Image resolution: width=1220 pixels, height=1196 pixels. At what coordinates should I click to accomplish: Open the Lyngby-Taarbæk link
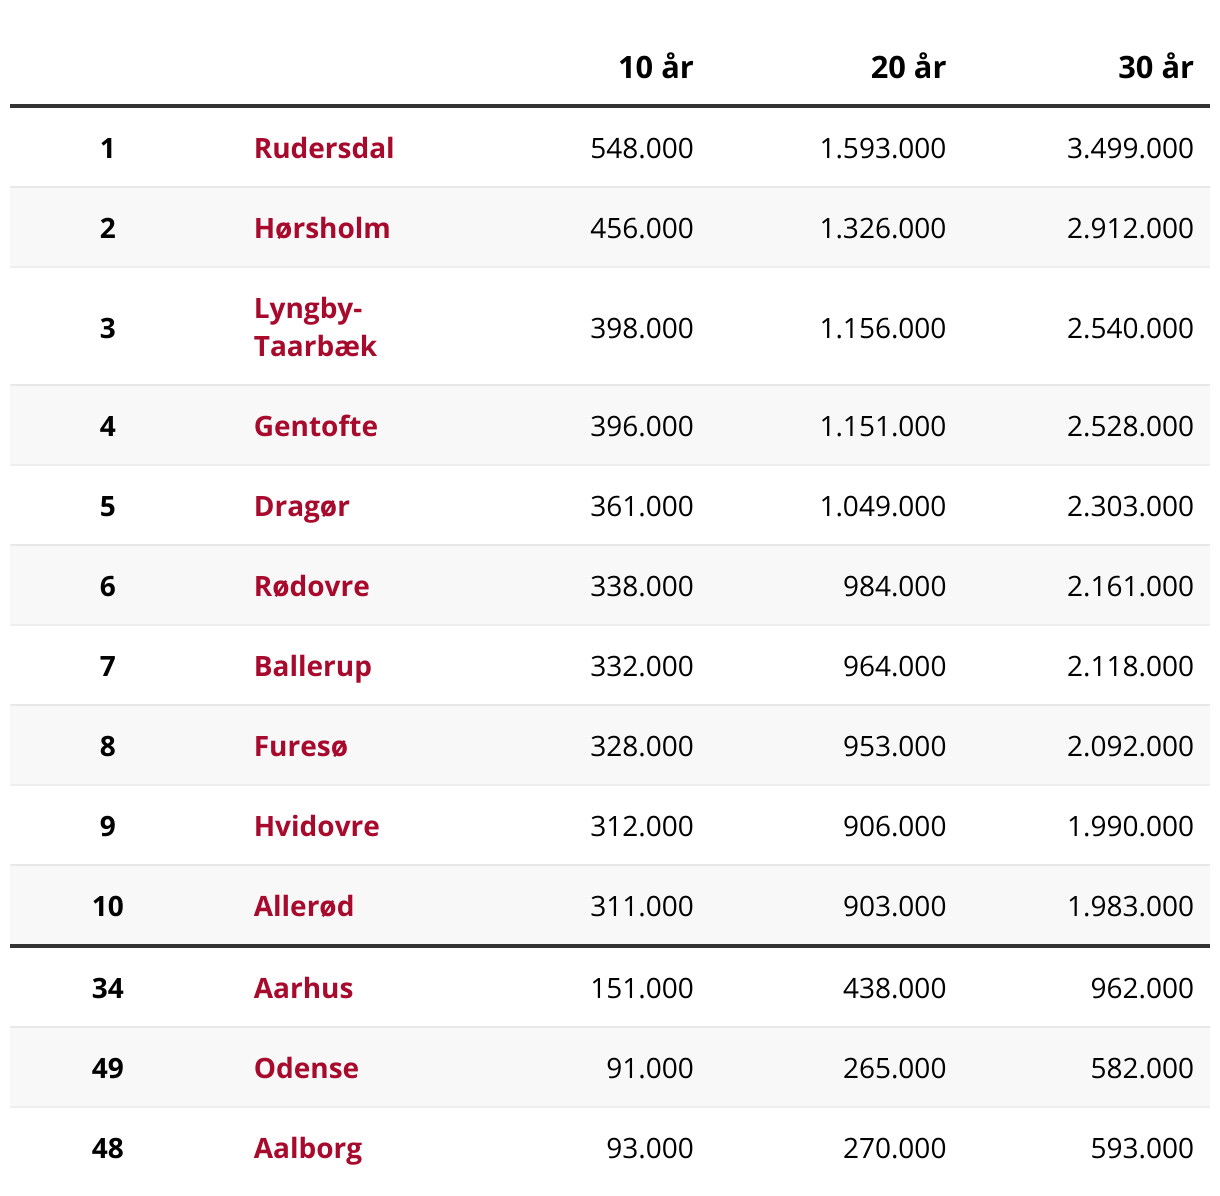[314, 327]
